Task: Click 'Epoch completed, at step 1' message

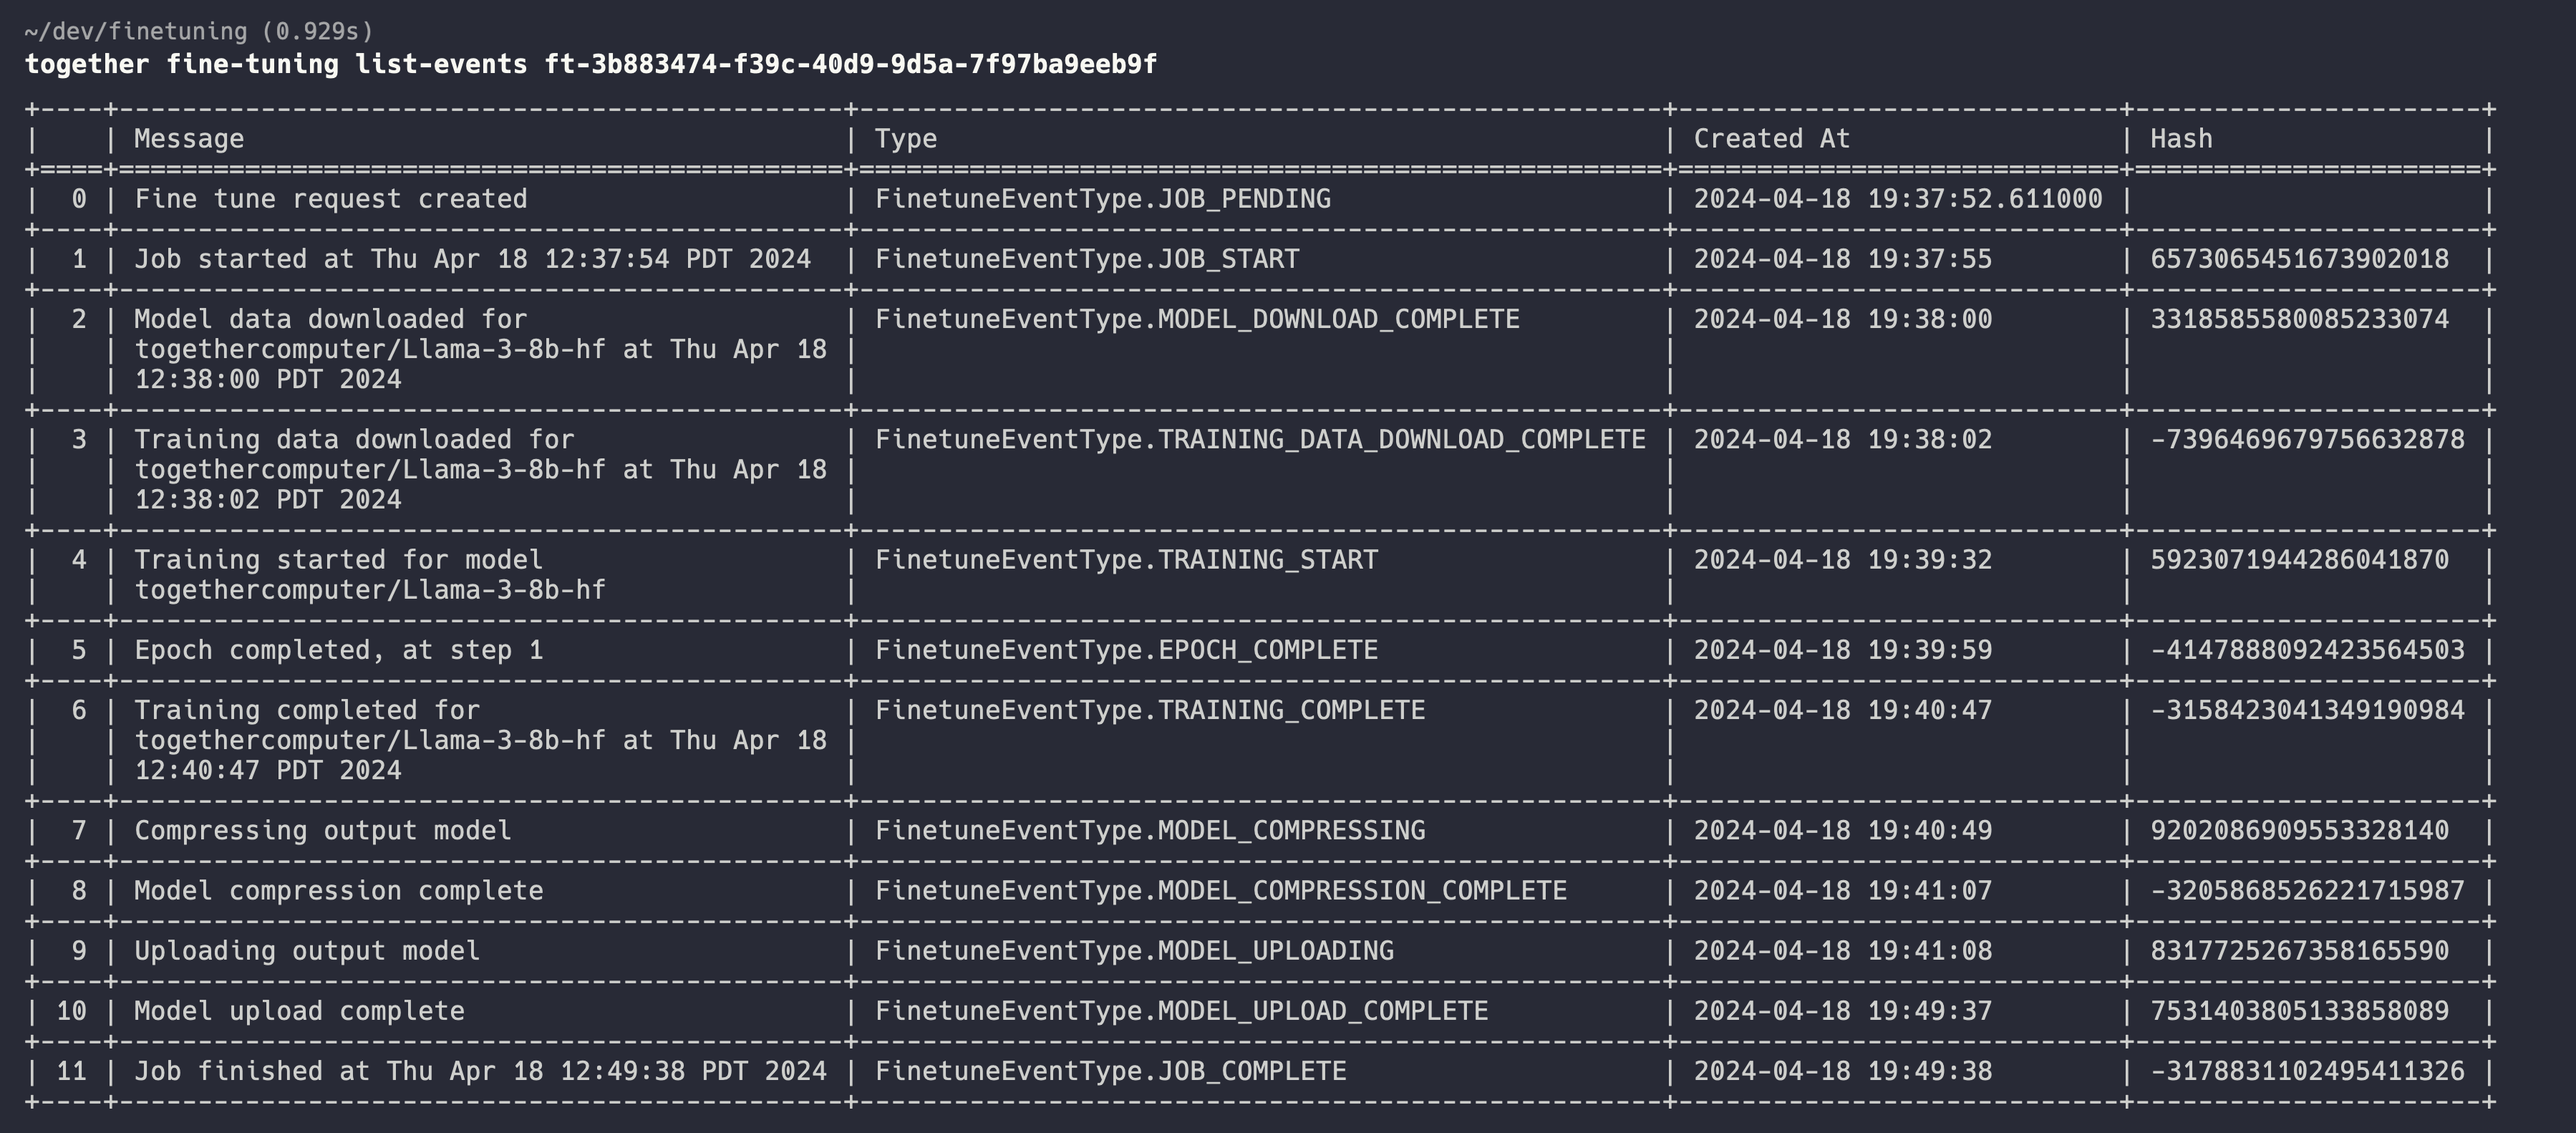Action: click(339, 650)
